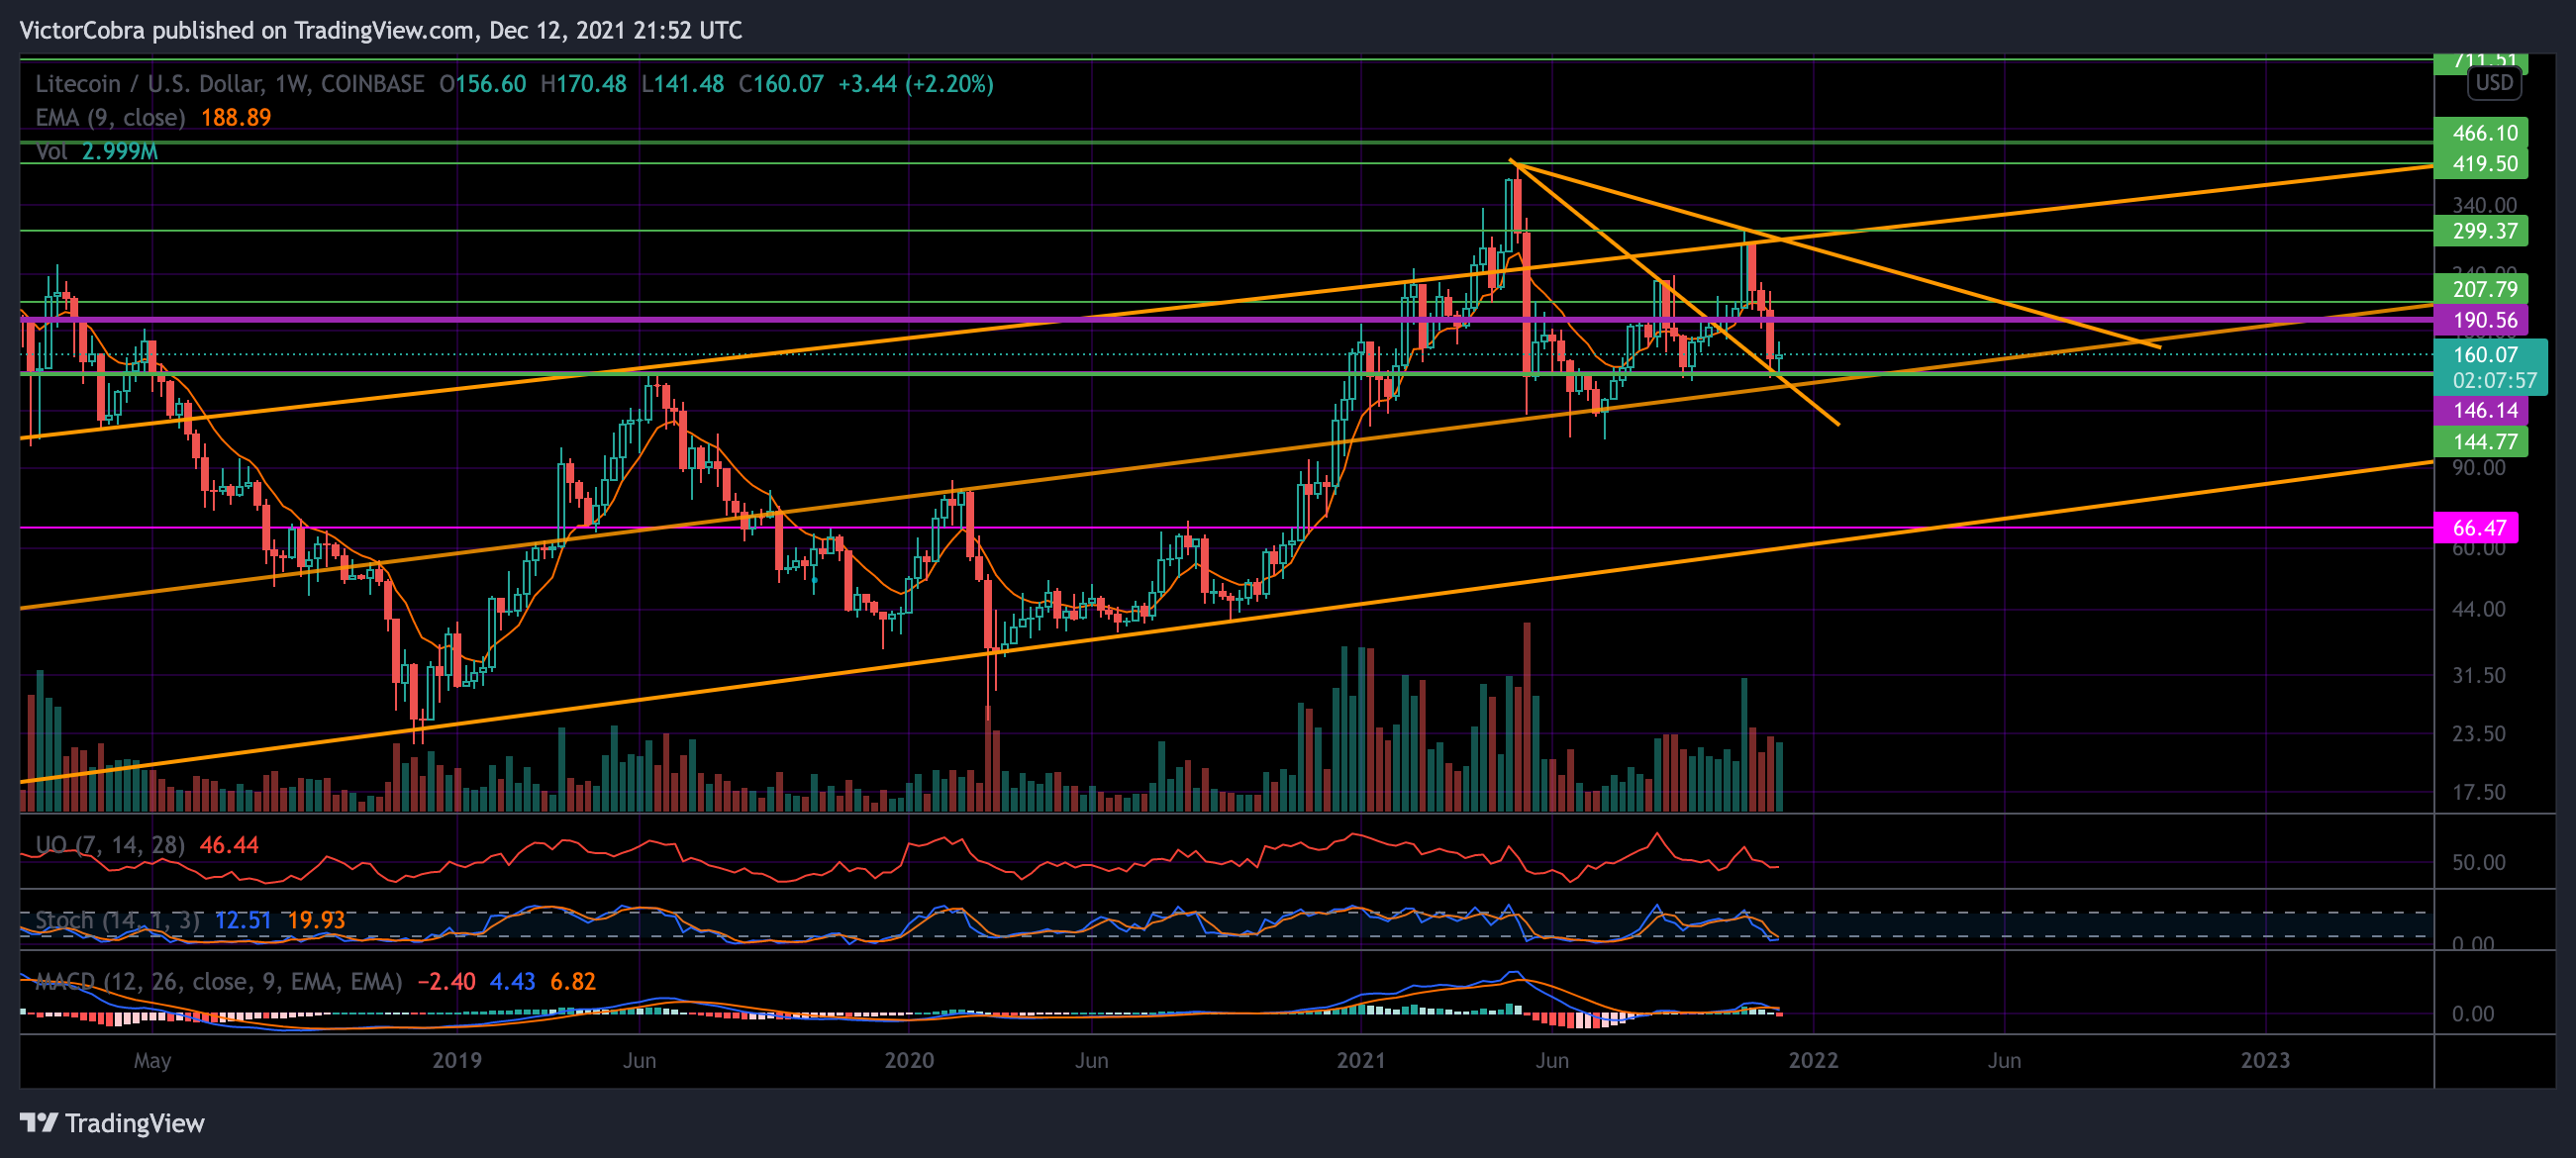Click the 31.50 price axis value

[x=2478, y=676]
